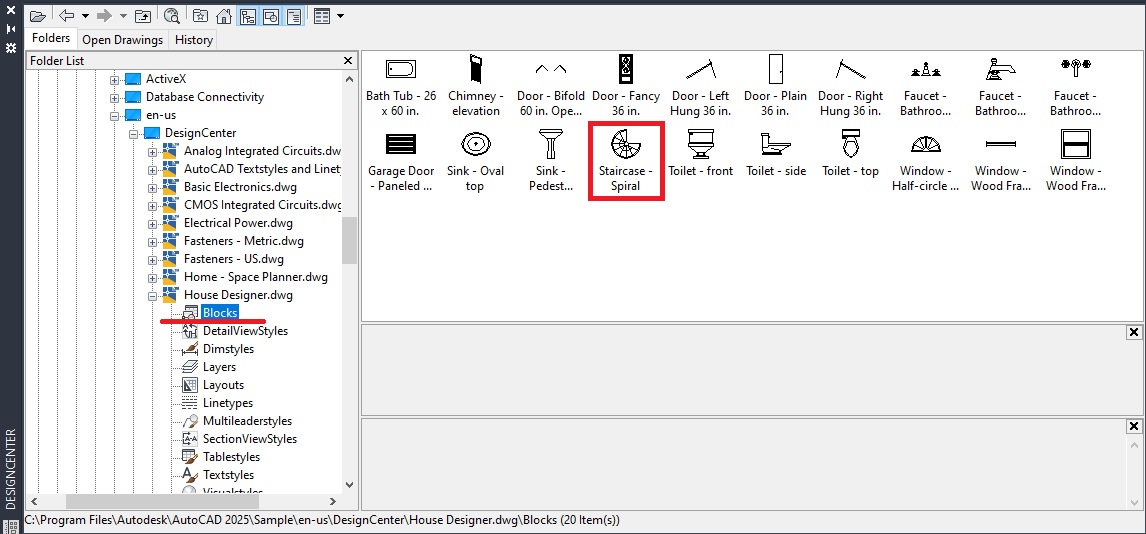Open the Search dialog icon
This screenshot has width=1146, height=534.
coord(172,16)
